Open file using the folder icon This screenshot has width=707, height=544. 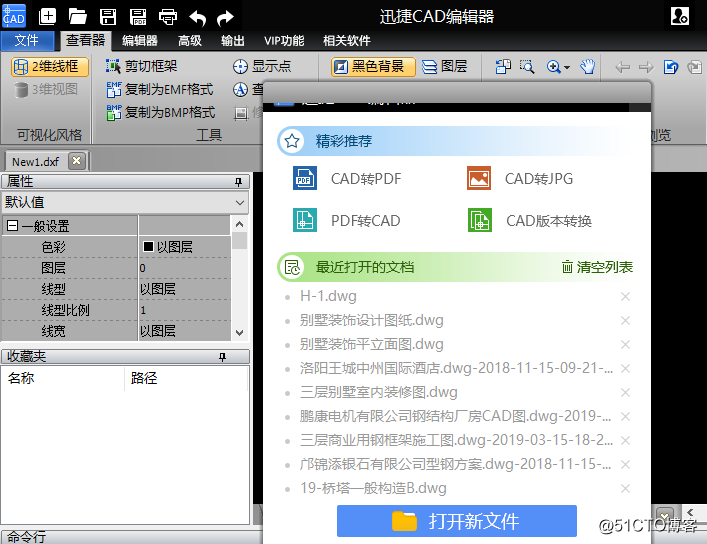(78, 17)
